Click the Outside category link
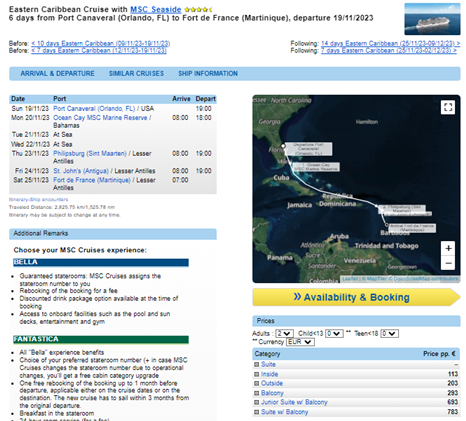The width and height of the screenshot is (466, 421). tap(272, 384)
